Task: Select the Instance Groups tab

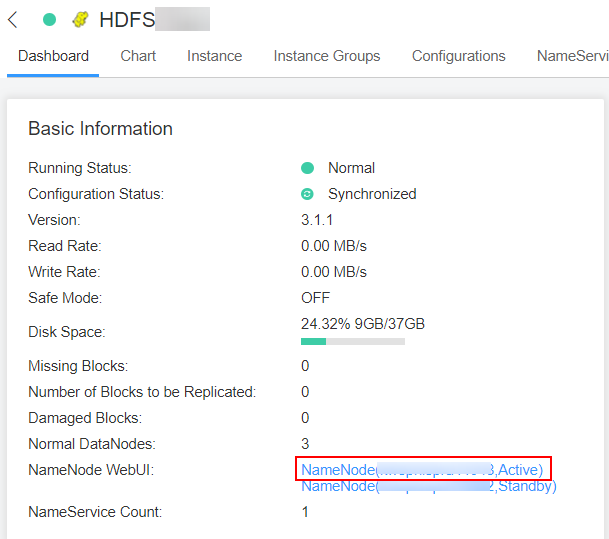Action: [327, 56]
